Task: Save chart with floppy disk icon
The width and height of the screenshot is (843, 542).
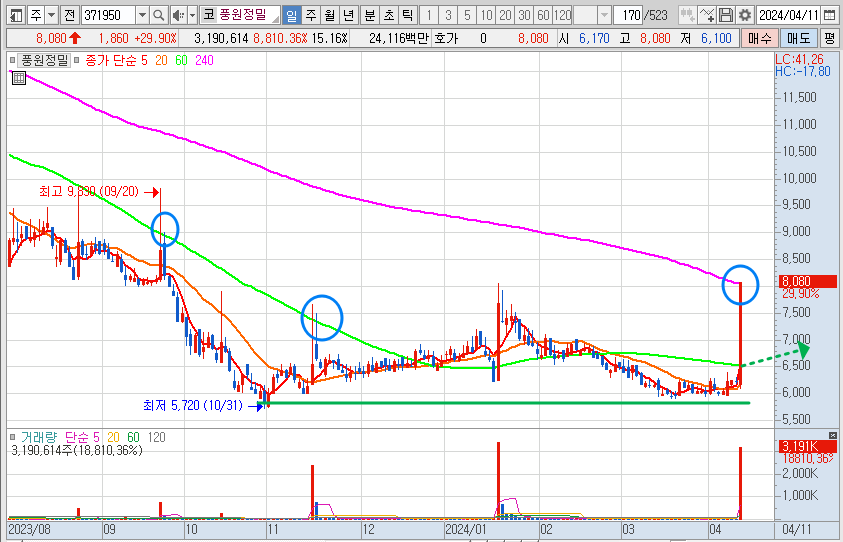Action: (726, 15)
